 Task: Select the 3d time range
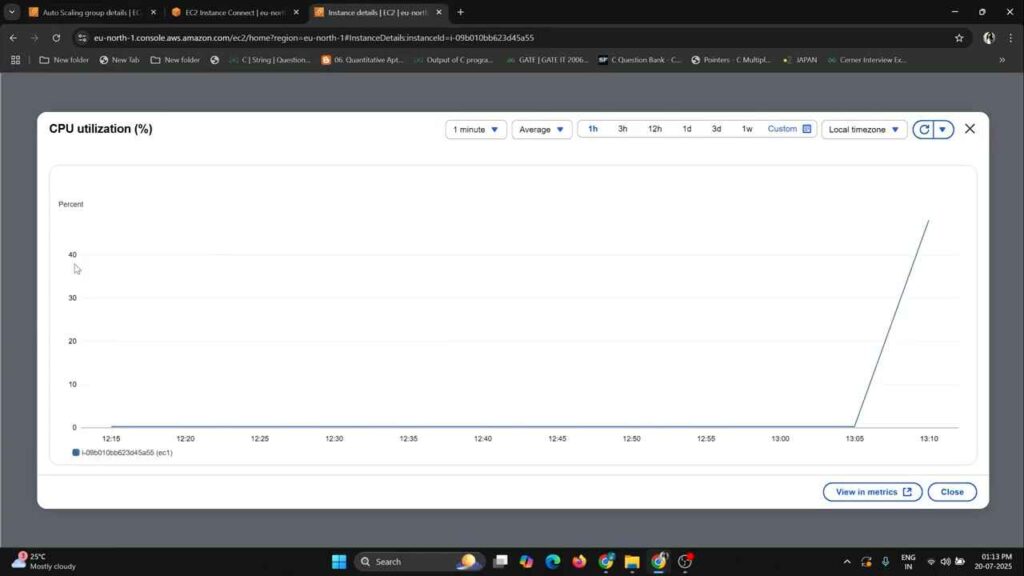tap(716, 129)
